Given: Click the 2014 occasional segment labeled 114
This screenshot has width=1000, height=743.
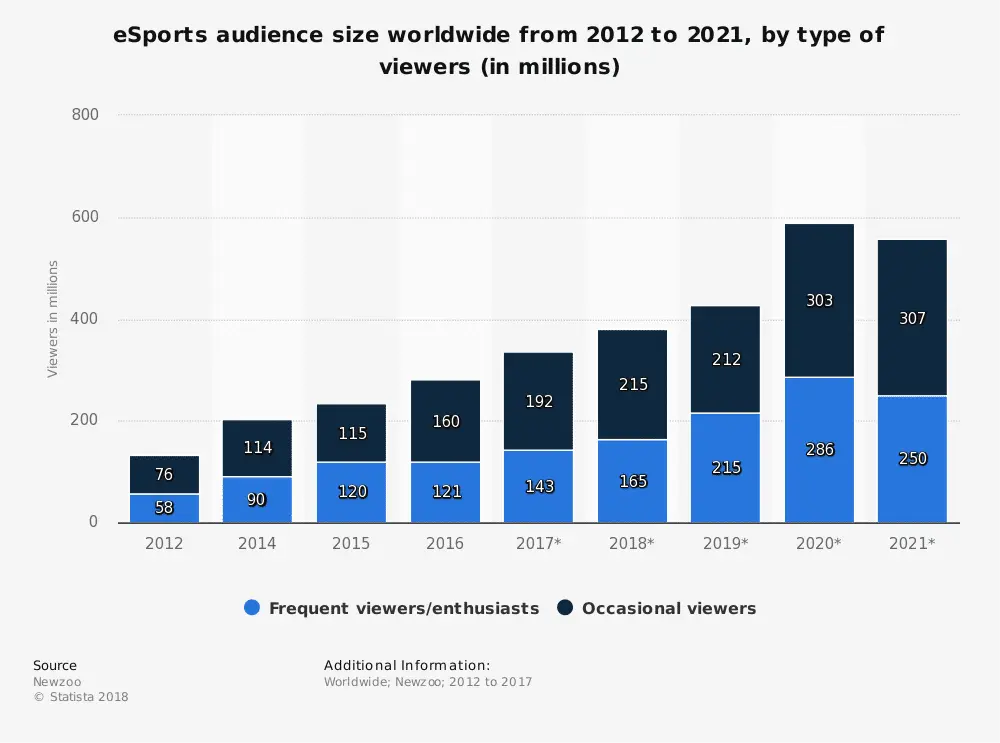Looking at the screenshot, I should 257,448.
